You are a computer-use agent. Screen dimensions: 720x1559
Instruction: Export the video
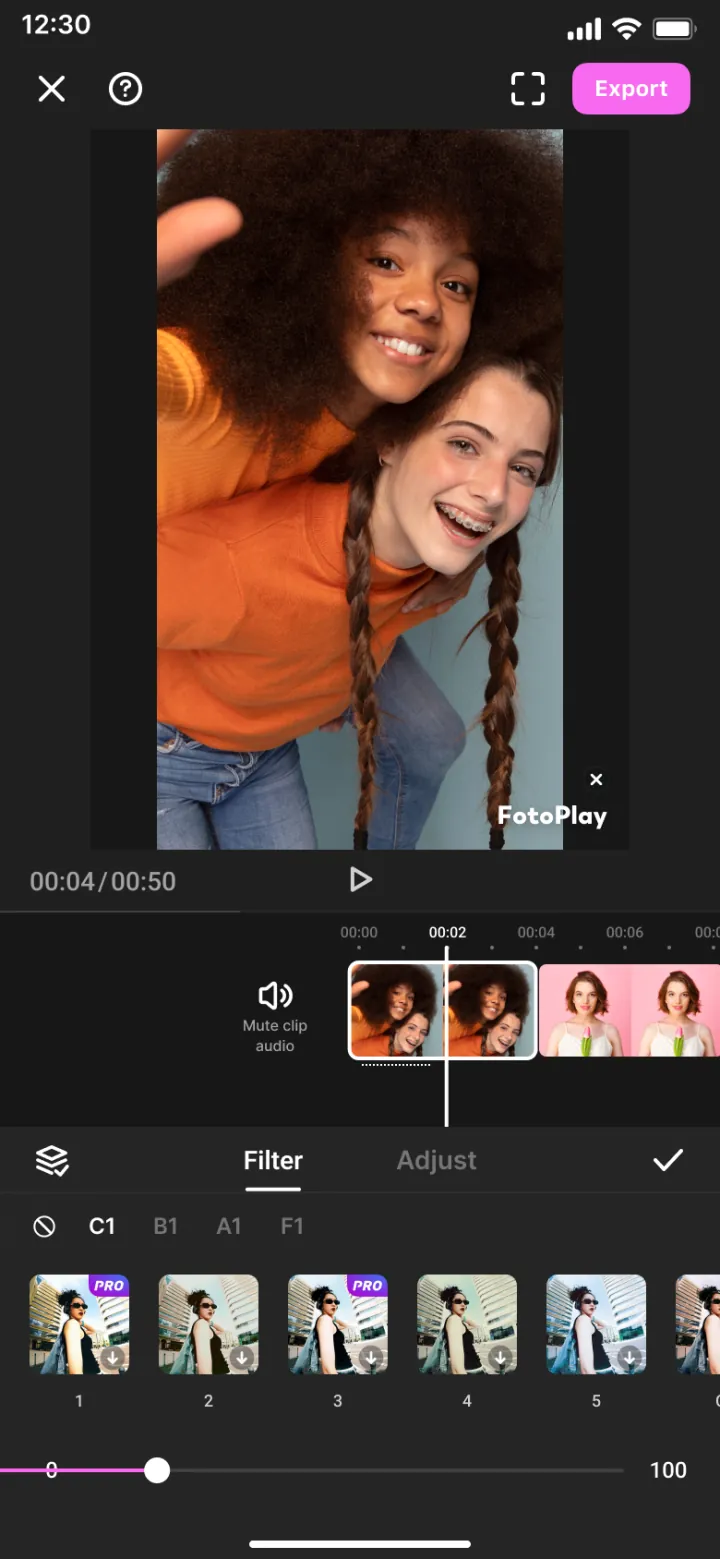click(x=631, y=88)
